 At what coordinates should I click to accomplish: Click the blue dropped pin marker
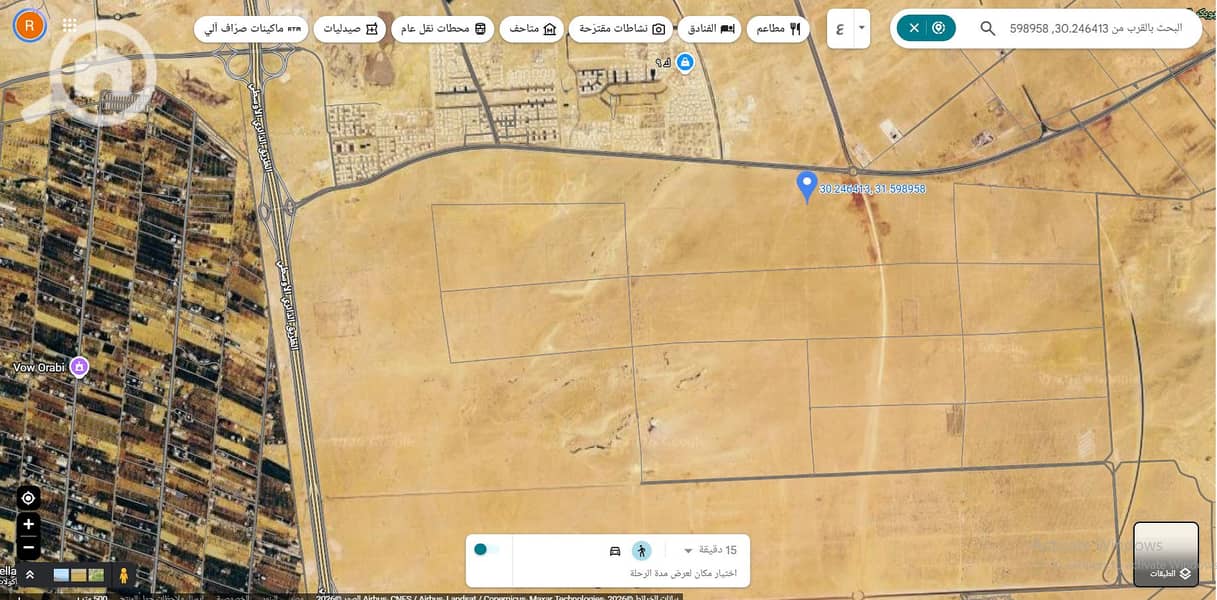[806, 187]
